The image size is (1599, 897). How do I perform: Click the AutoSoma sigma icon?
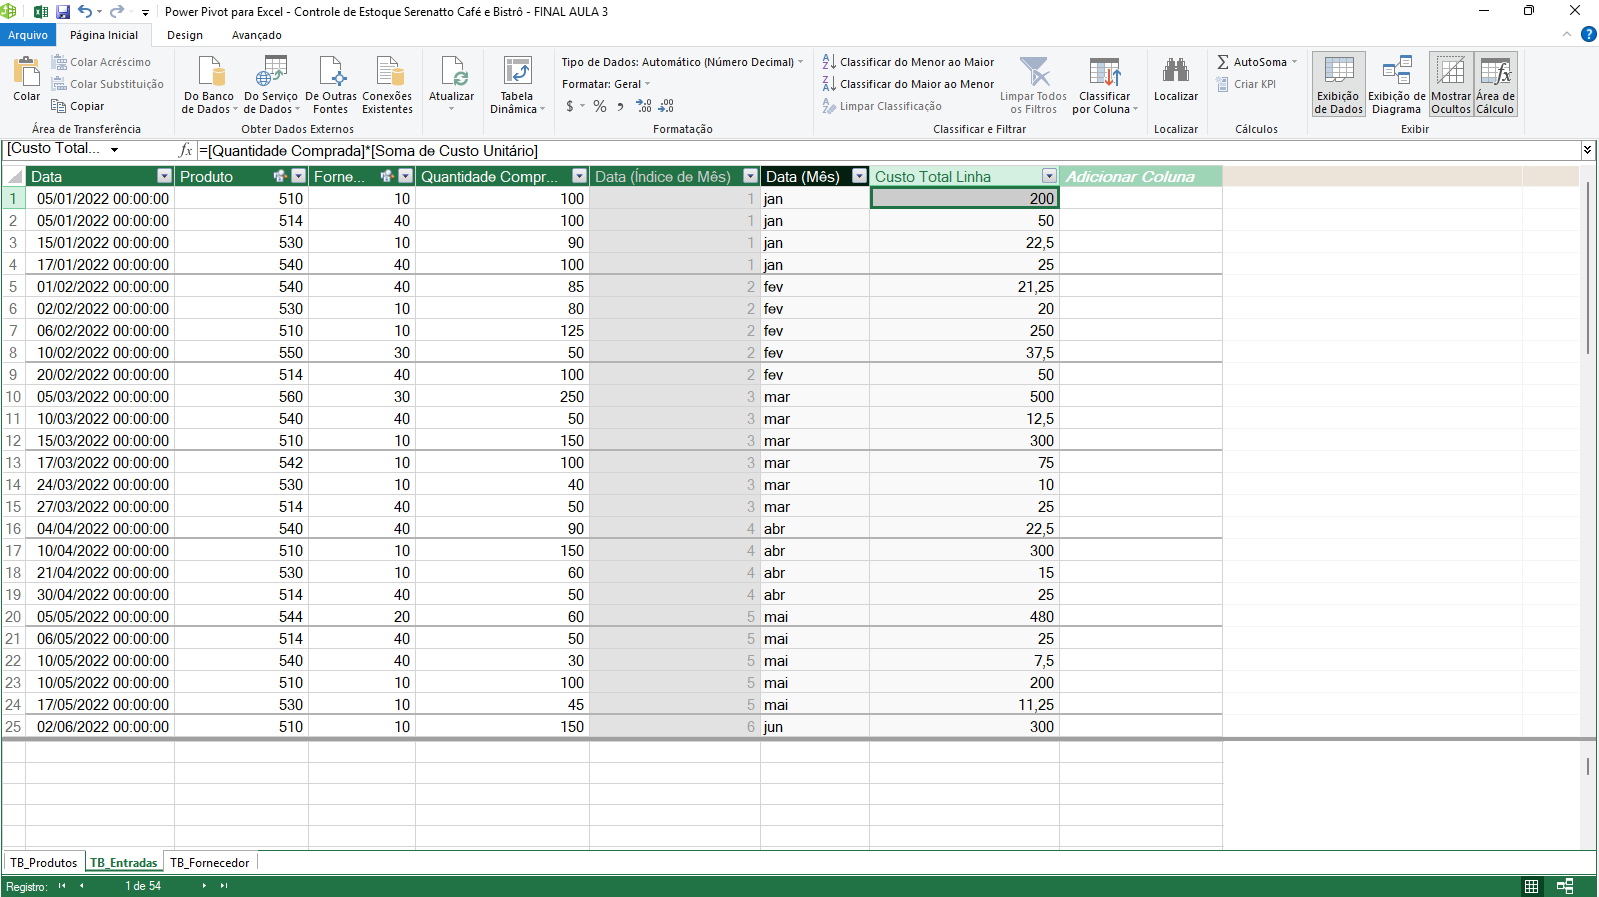coord(1223,62)
